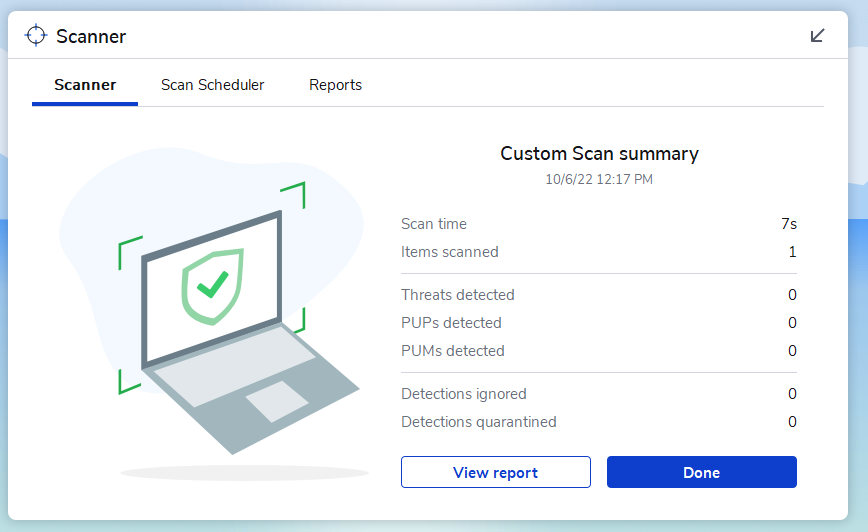
Task: Click the PUMs detected label
Action: [x=453, y=351]
